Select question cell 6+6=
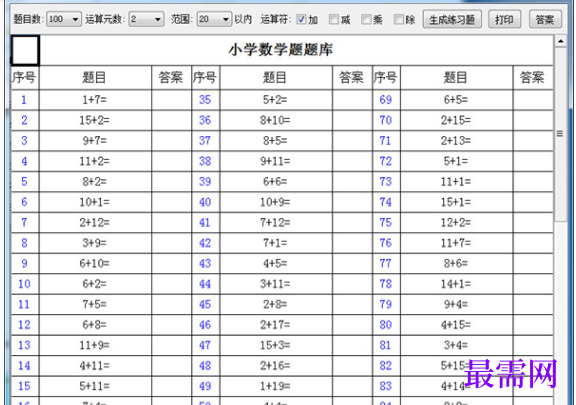 click(276, 182)
